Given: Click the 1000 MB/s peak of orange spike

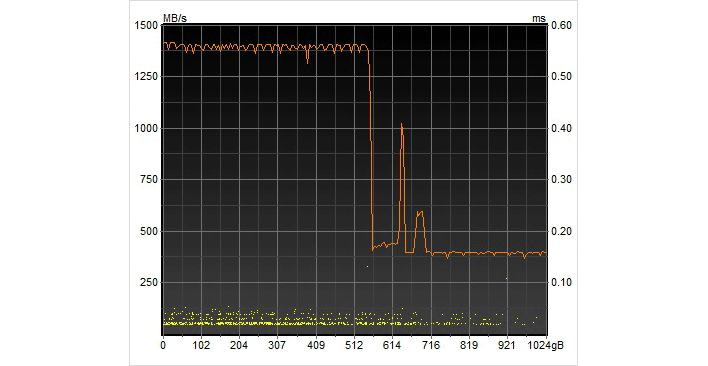Looking at the screenshot, I should pyautogui.click(x=401, y=124).
